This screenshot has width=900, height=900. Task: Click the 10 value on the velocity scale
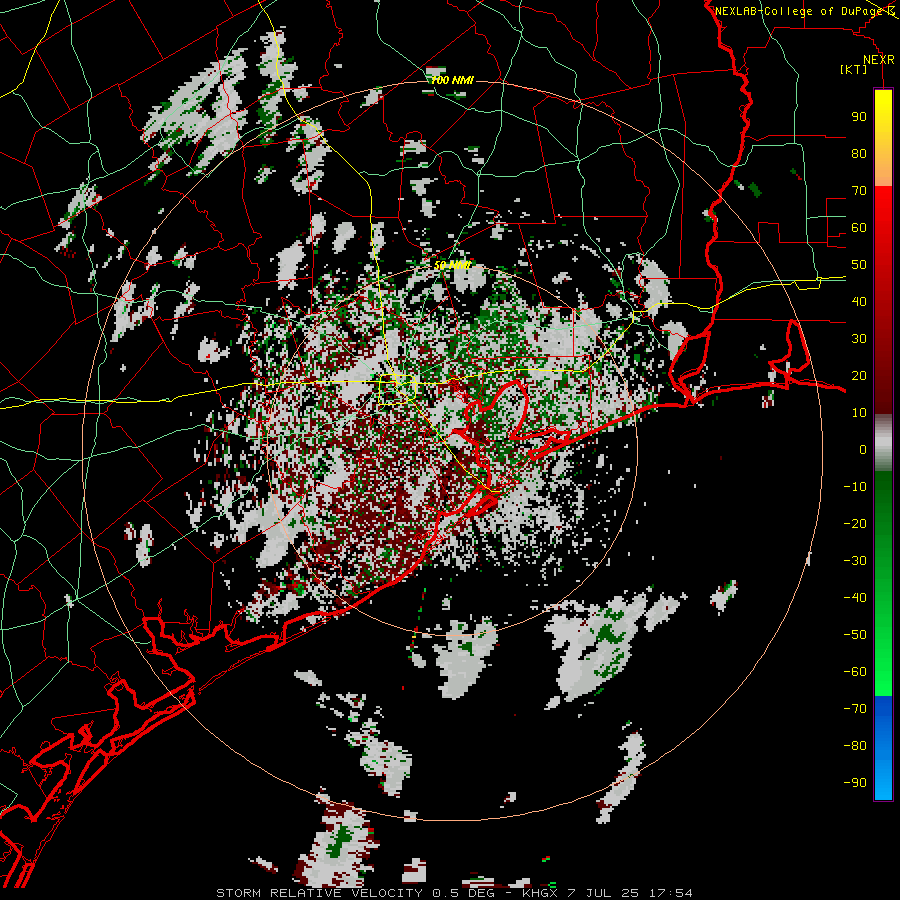point(859,413)
